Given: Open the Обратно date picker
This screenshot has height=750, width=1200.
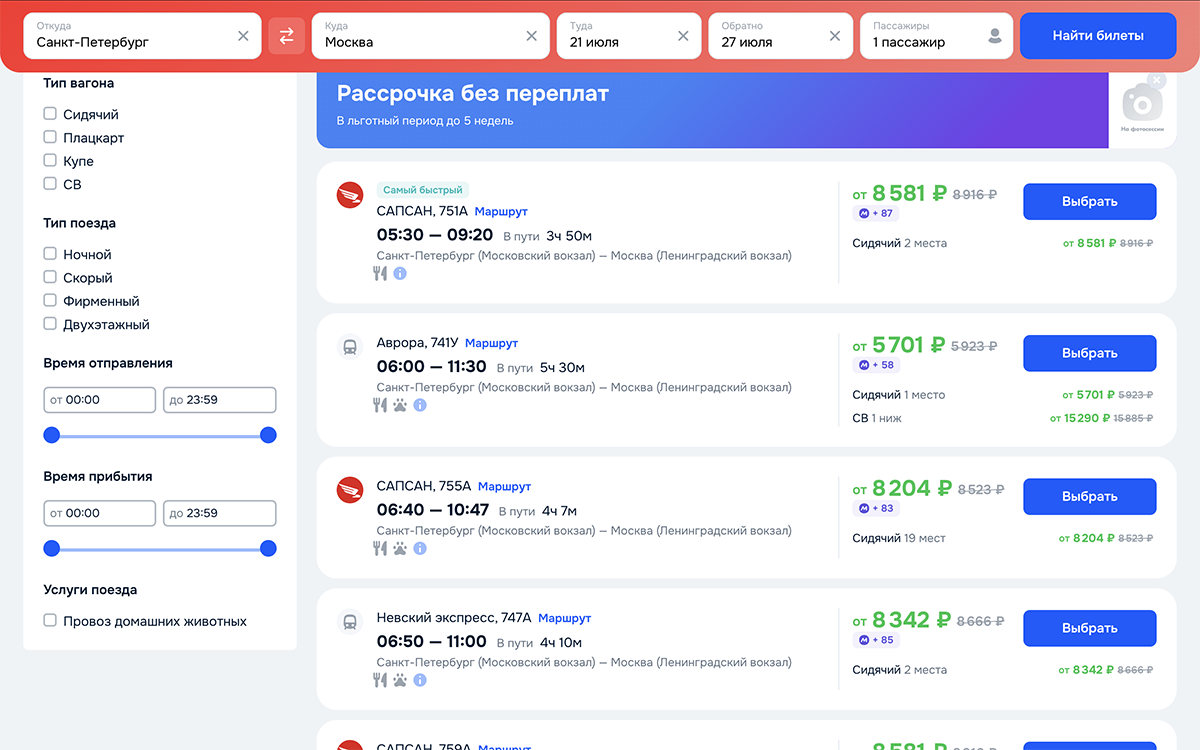Looking at the screenshot, I should coord(781,36).
